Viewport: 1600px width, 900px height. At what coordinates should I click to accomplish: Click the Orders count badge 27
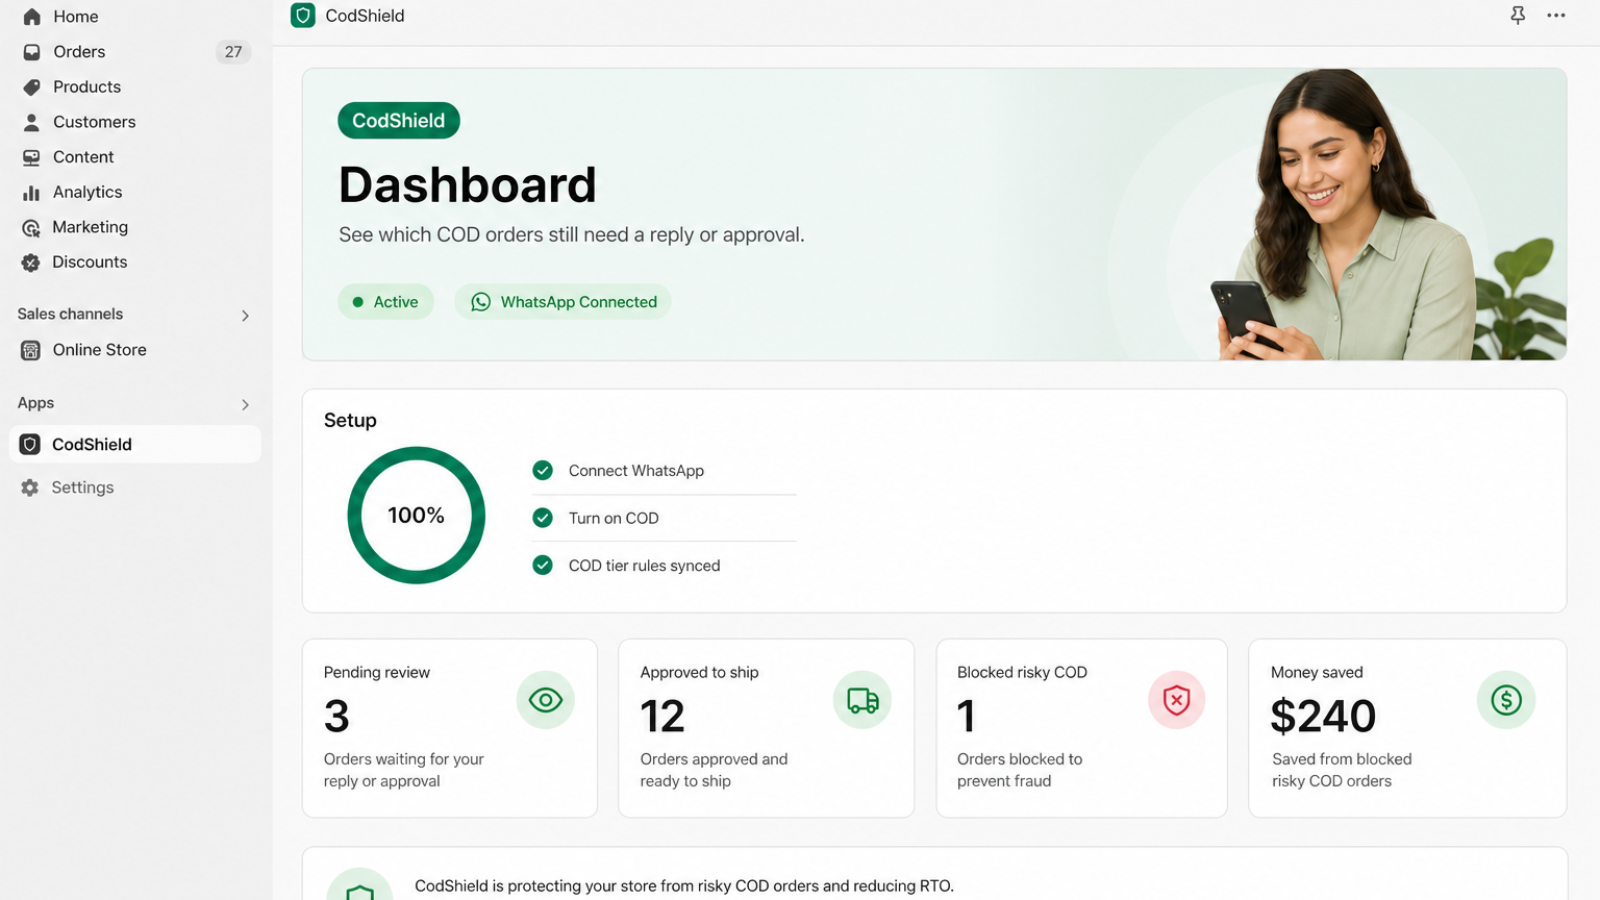(233, 52)
